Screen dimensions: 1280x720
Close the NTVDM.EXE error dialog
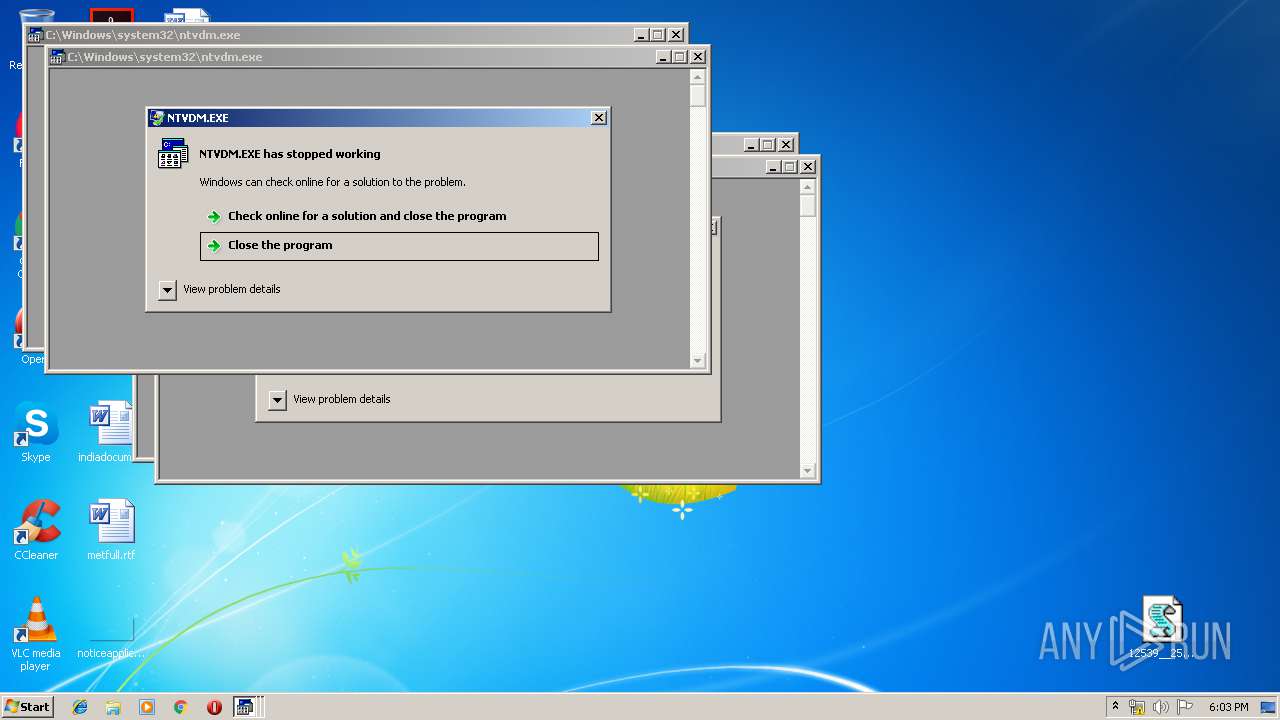(599, 118)
